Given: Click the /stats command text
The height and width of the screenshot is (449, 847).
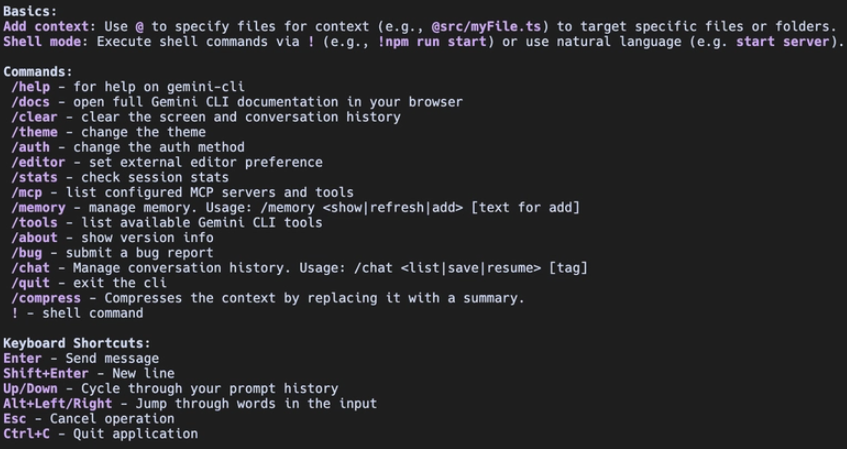Looking at the screenshot, I should (35, 177).
